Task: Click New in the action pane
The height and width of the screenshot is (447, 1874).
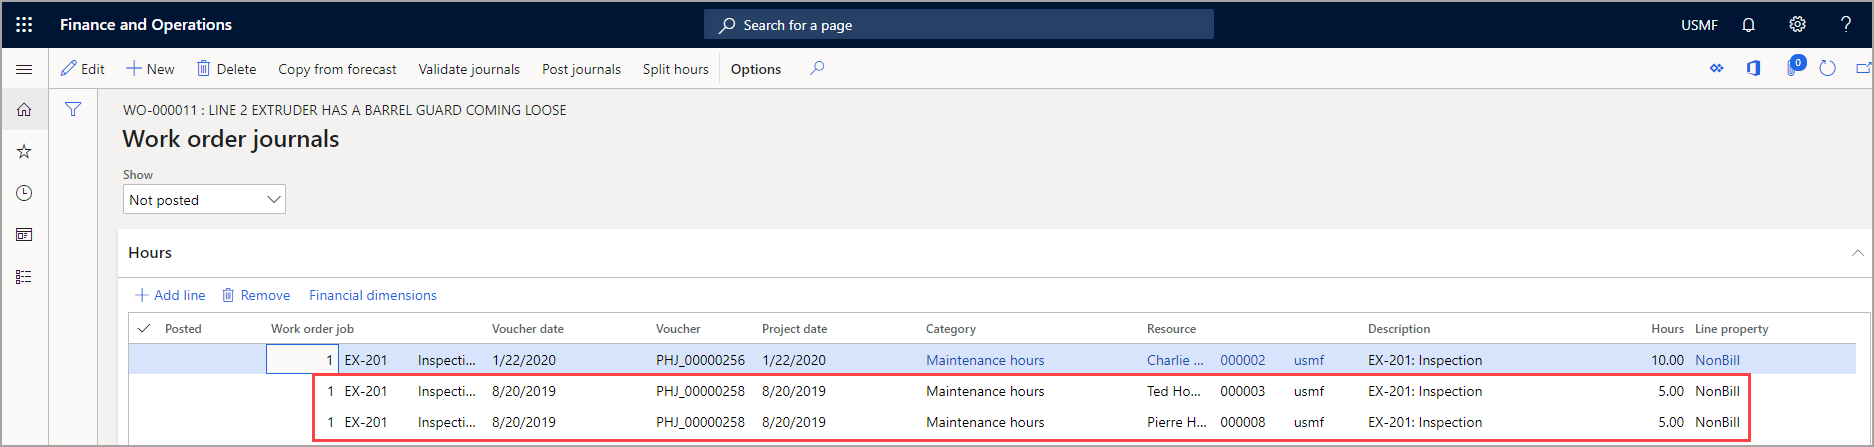Action: tap(150, 69)
